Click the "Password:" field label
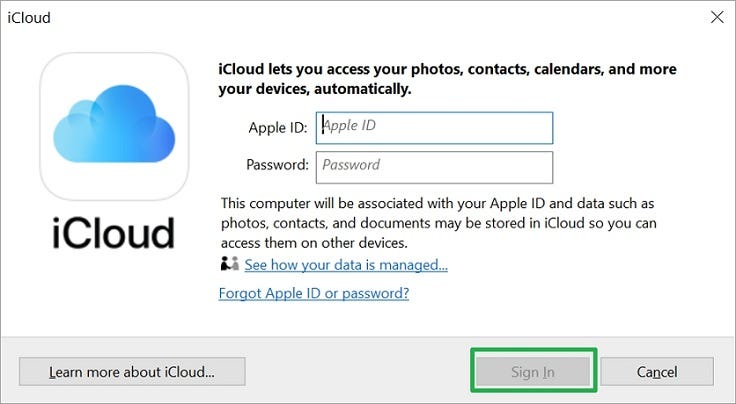736x404 pixels. pyautogui.click(x=276, y=165)
